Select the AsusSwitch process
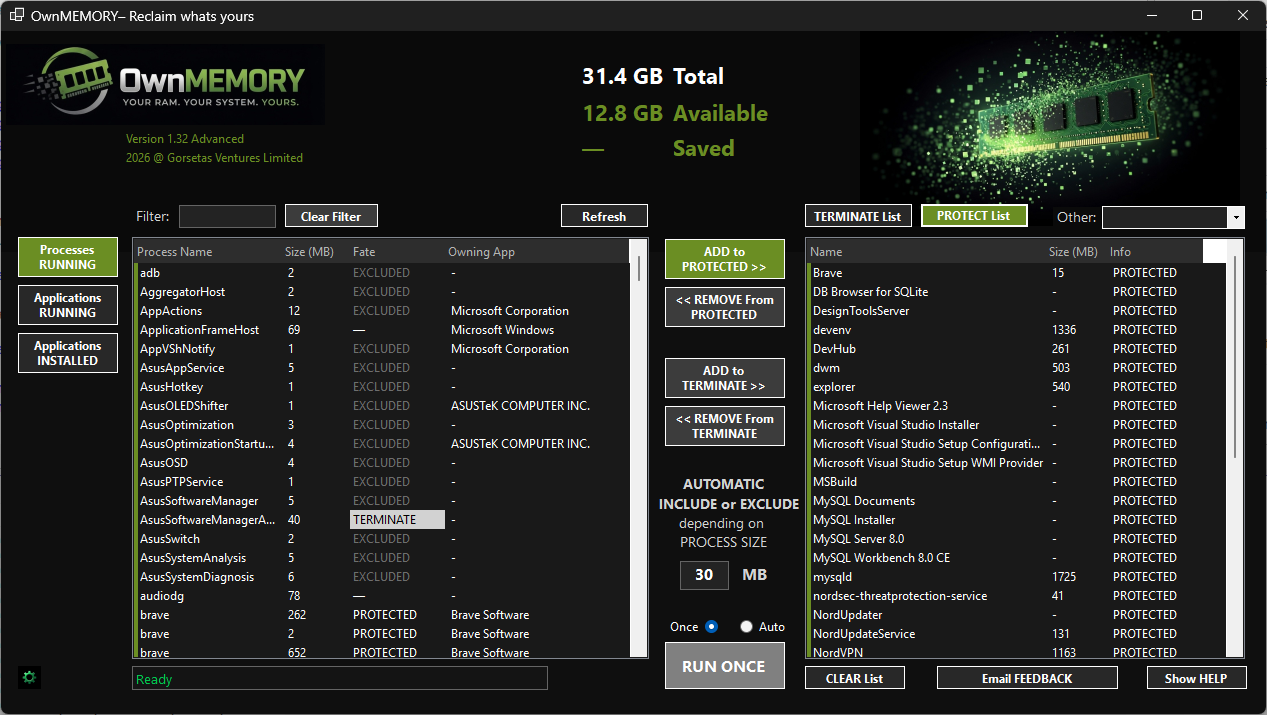The height and width of the screenshot is (715, 1267). point(382,539)
